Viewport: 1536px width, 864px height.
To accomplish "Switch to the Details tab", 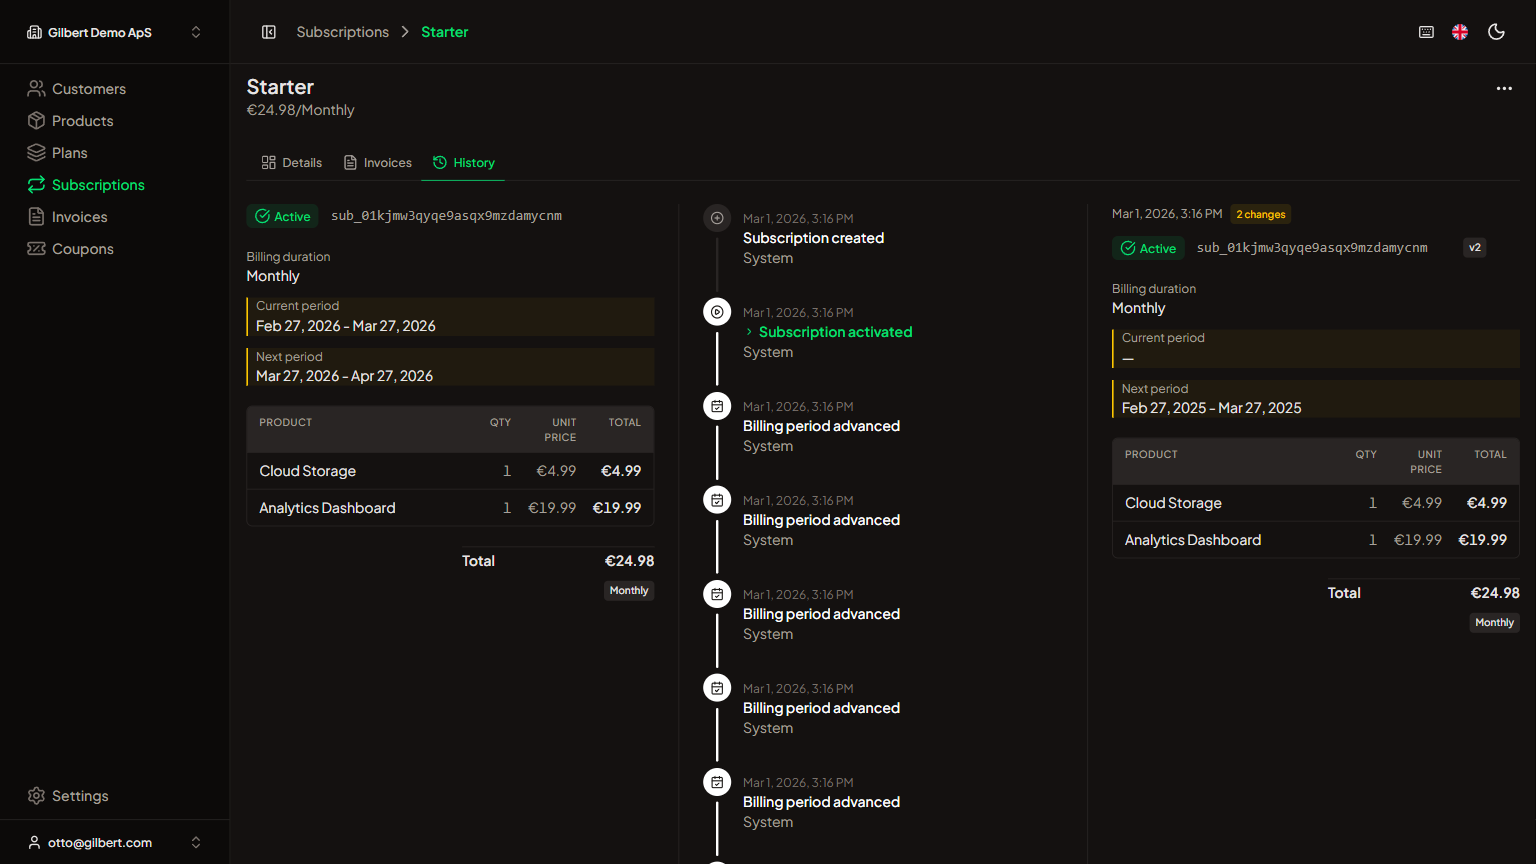I will pyautogui.click(x=292, y=163).
